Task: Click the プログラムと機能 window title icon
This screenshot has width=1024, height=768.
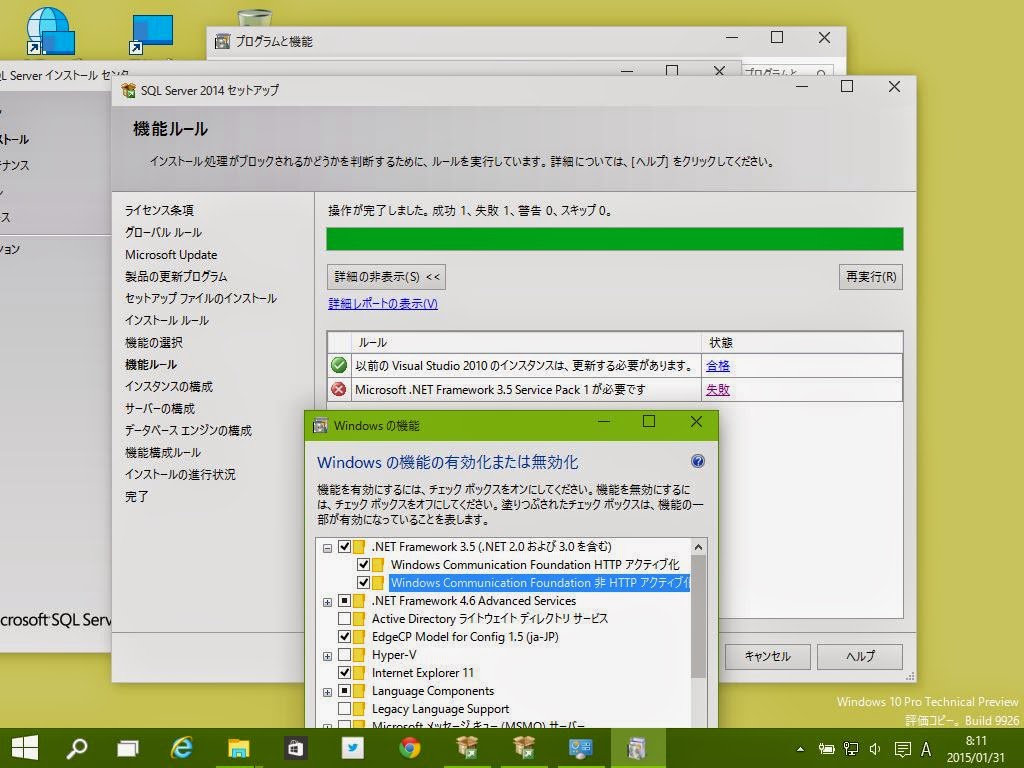Action: point(223,41)
